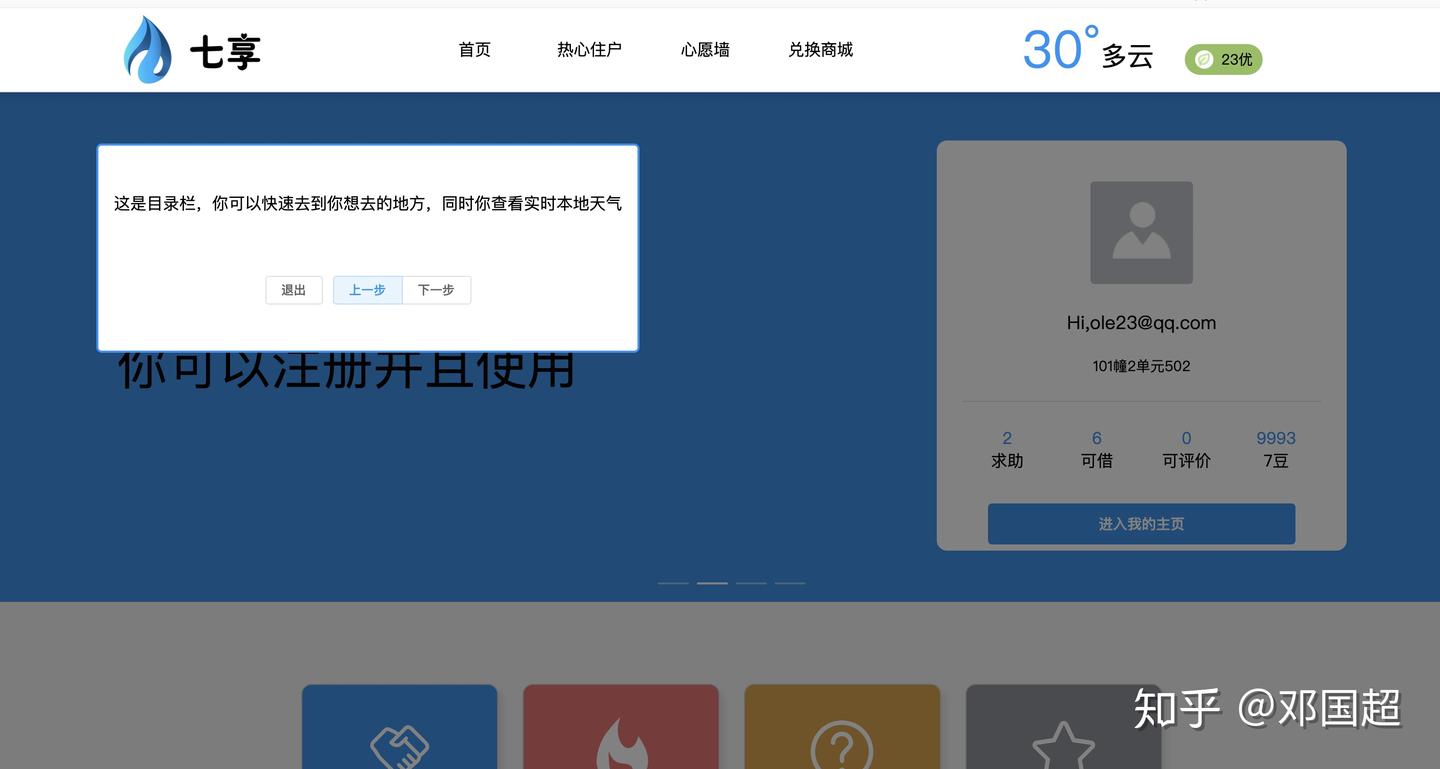Viewport: 1440px width, 769px height.
Task: Select the blue handshake sharing tile
Action: 399,730
